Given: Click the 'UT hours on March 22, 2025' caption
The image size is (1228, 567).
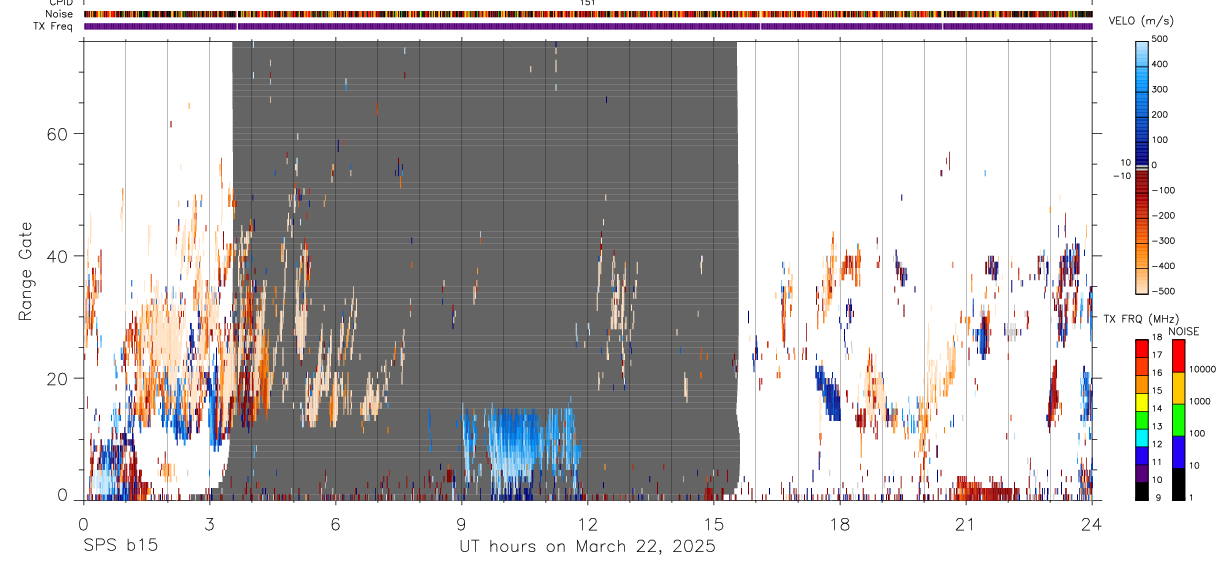Looking at the screenshot, I should tap(587, 546).
